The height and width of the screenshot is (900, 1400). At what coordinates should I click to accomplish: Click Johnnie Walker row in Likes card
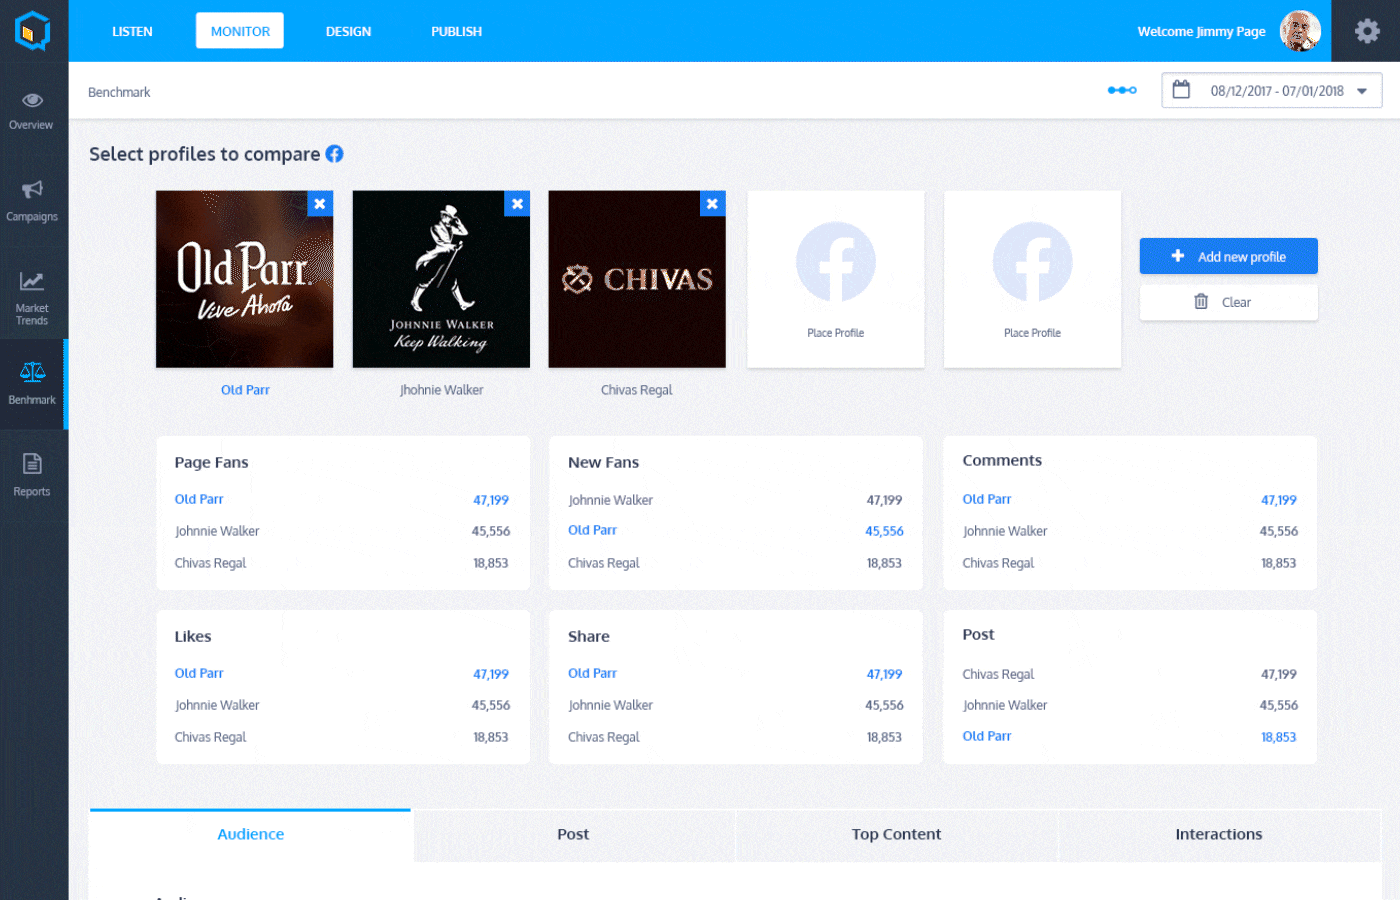click(342, 705)
